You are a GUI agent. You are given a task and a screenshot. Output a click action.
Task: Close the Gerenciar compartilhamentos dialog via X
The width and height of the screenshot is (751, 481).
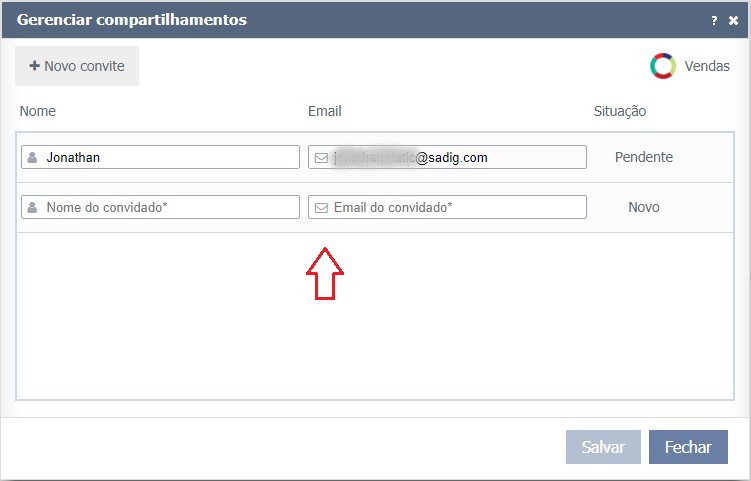pyautogui.click(x=733, y=20)
